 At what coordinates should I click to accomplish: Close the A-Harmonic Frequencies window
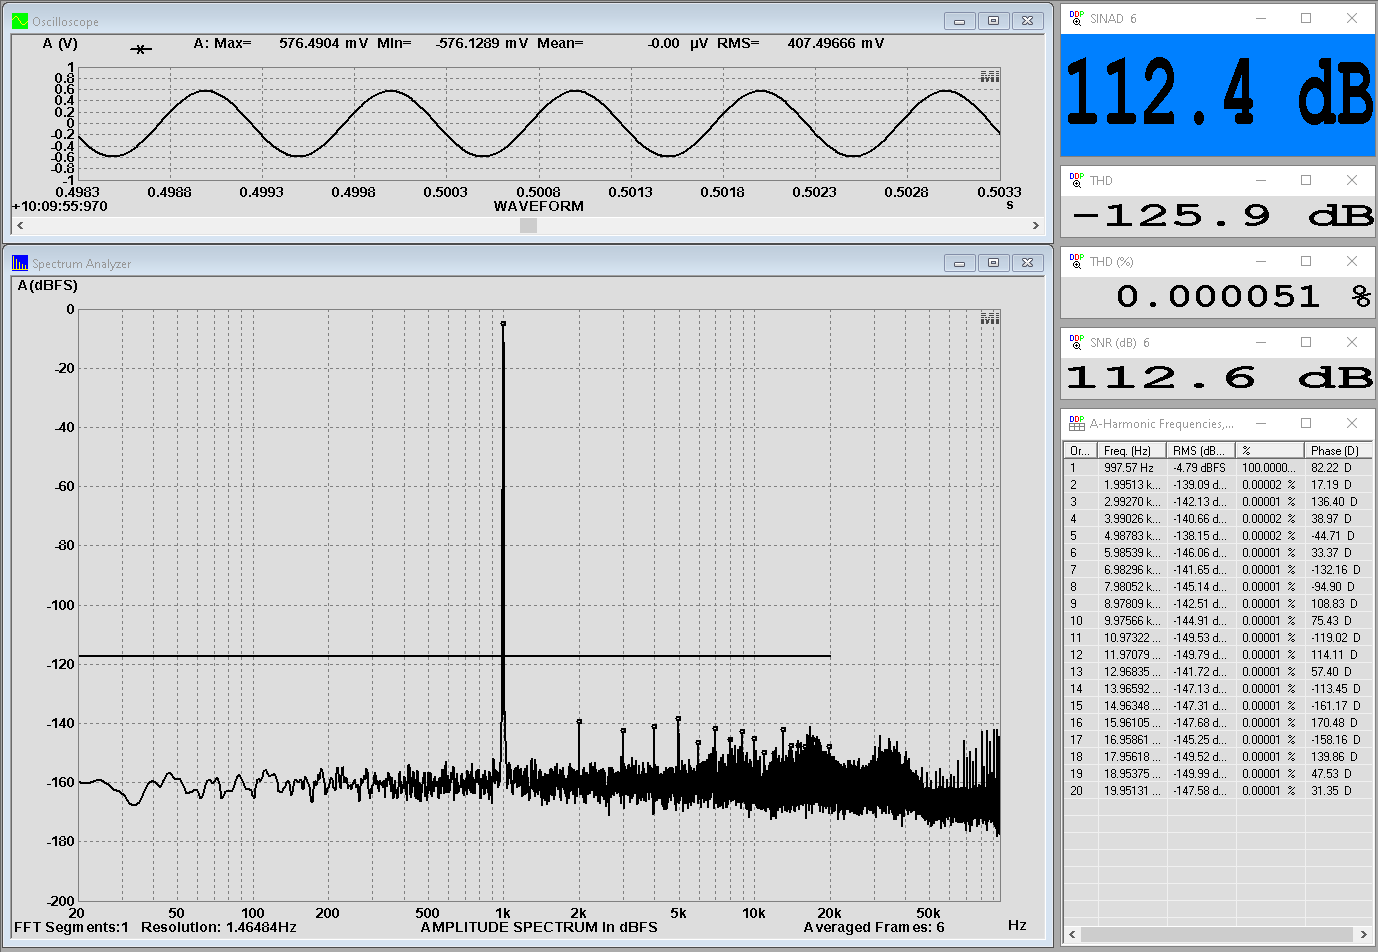click(1352, 423)
